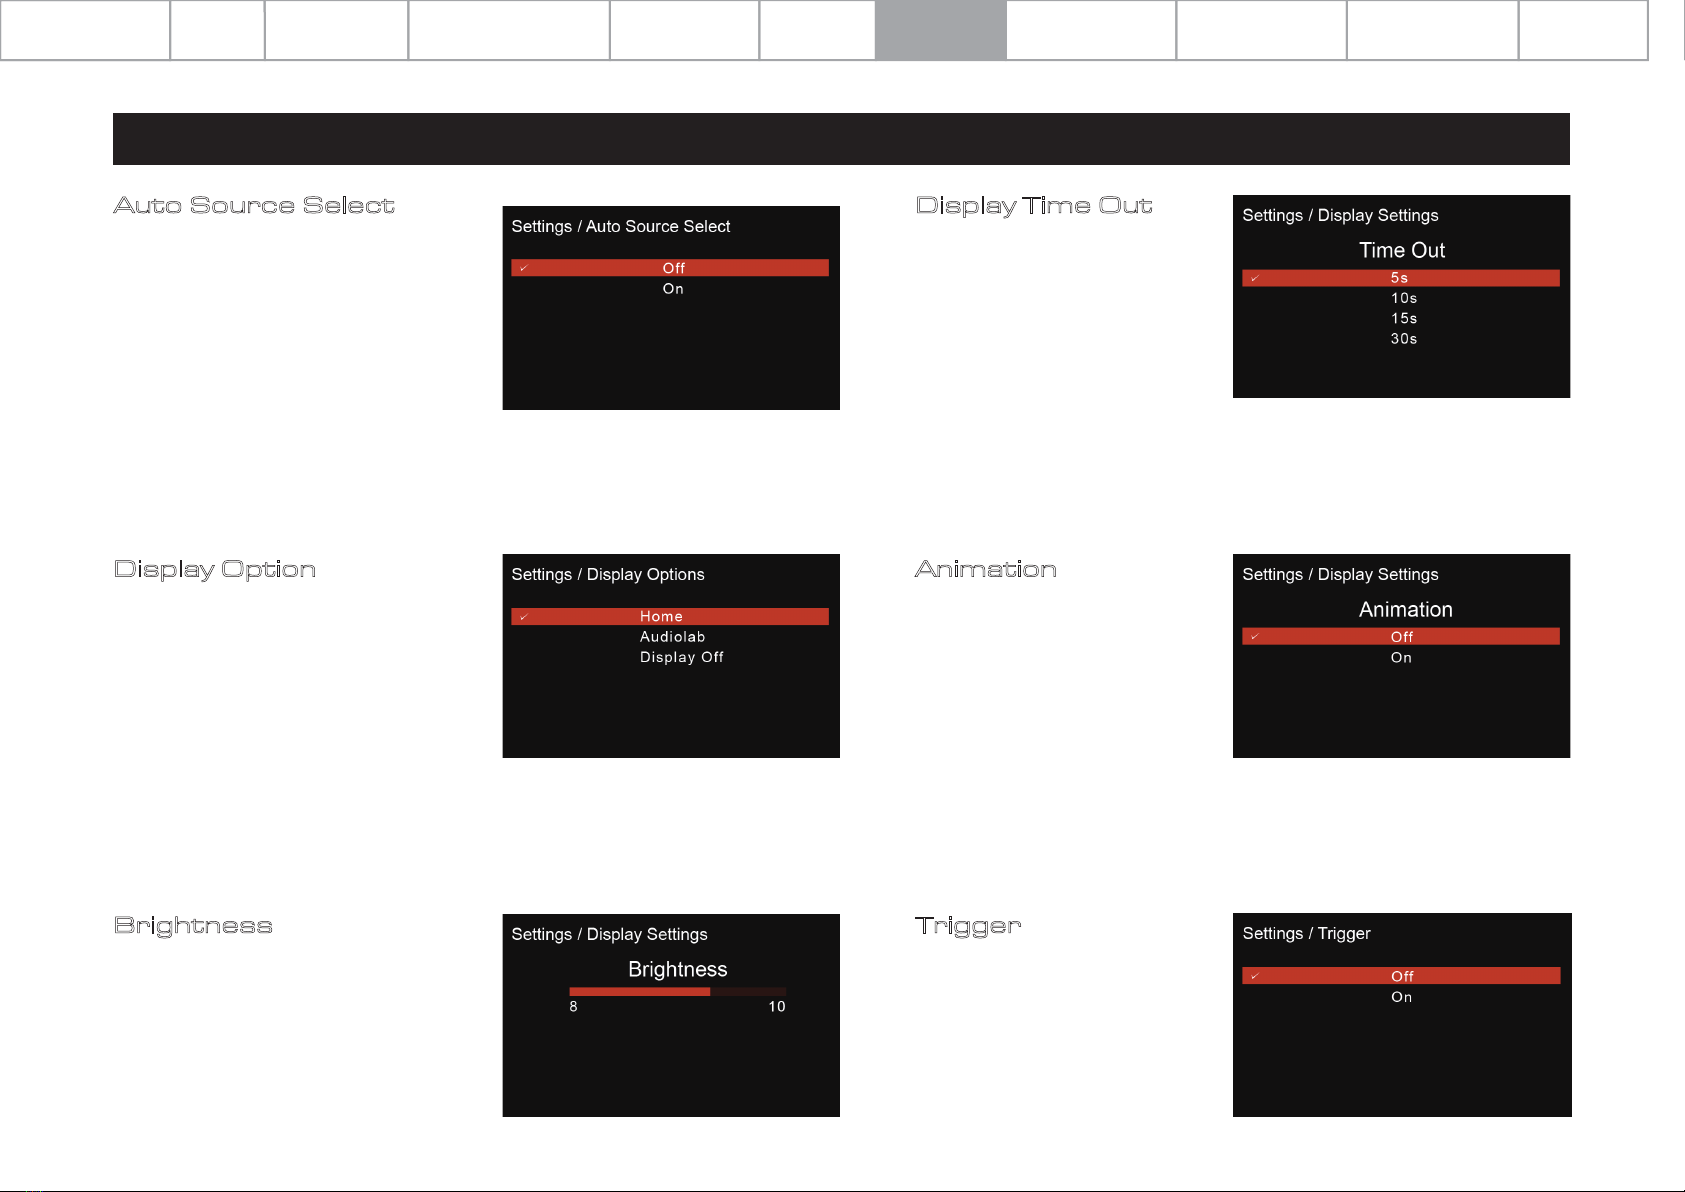Click the Brightness section heading
The image size is (1685, 1192).
(x=193, y=925)
